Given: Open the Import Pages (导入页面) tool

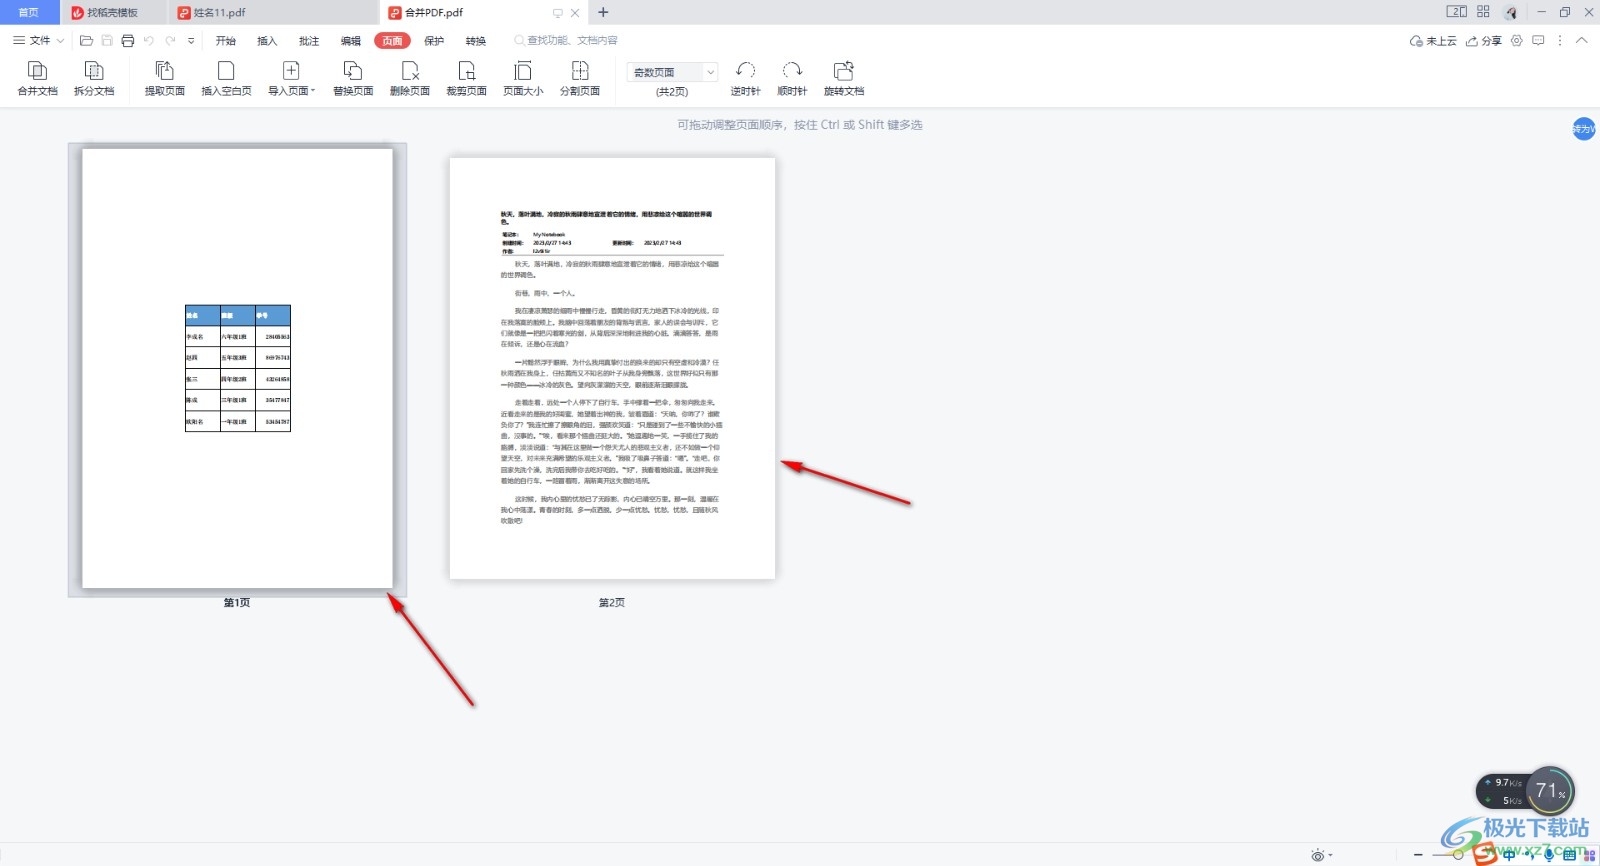Looking at the screenshot, I should point(291,78).
